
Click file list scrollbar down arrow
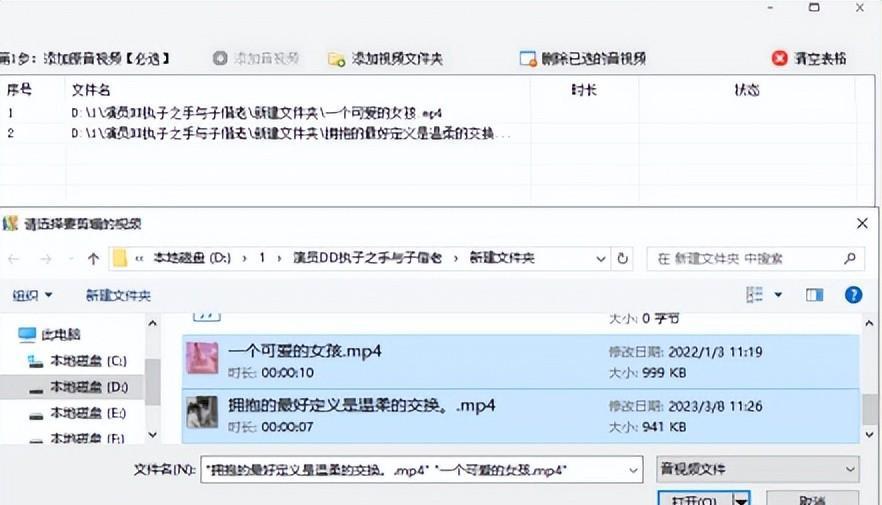point(870,435)
